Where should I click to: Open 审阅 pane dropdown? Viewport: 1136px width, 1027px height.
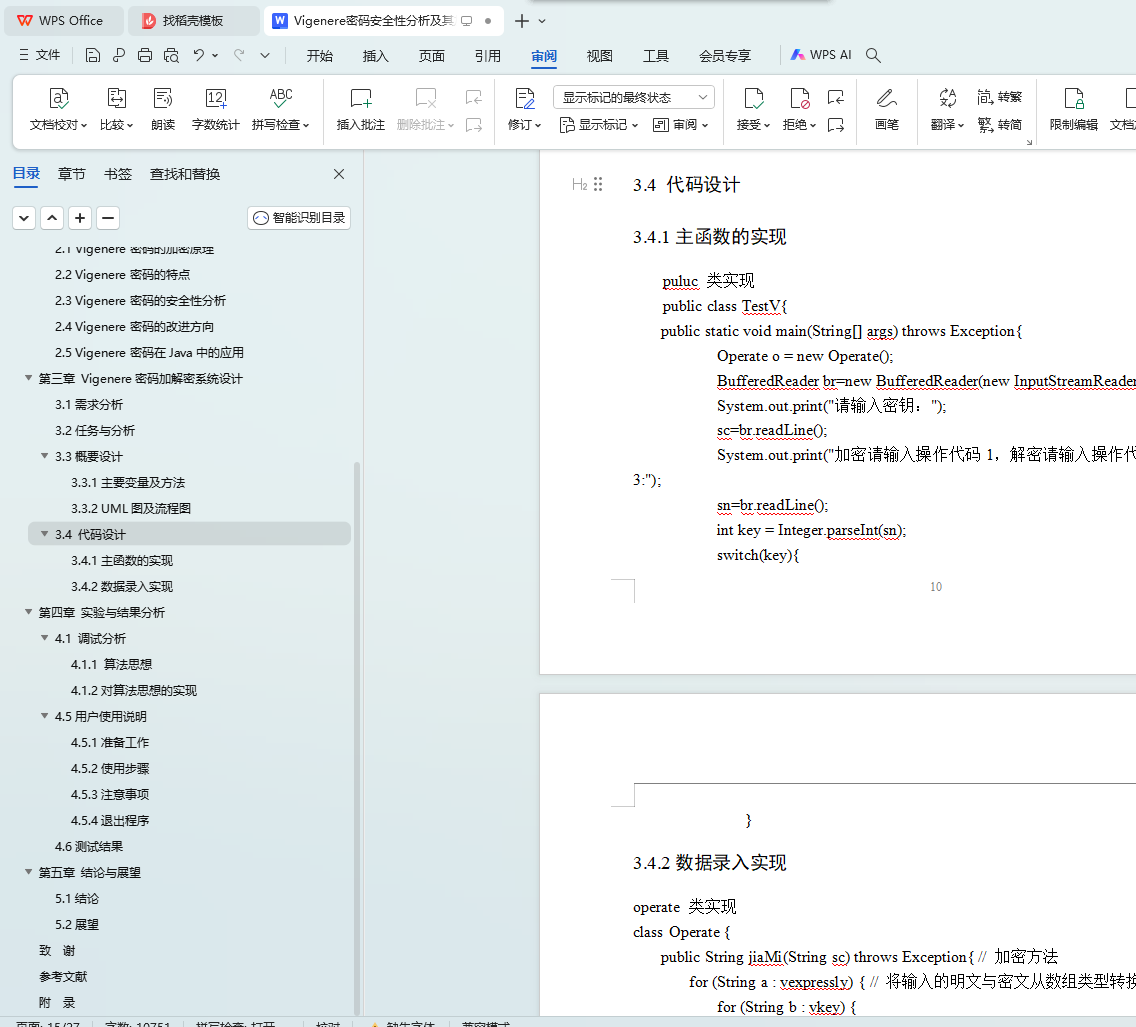point(680,125)
